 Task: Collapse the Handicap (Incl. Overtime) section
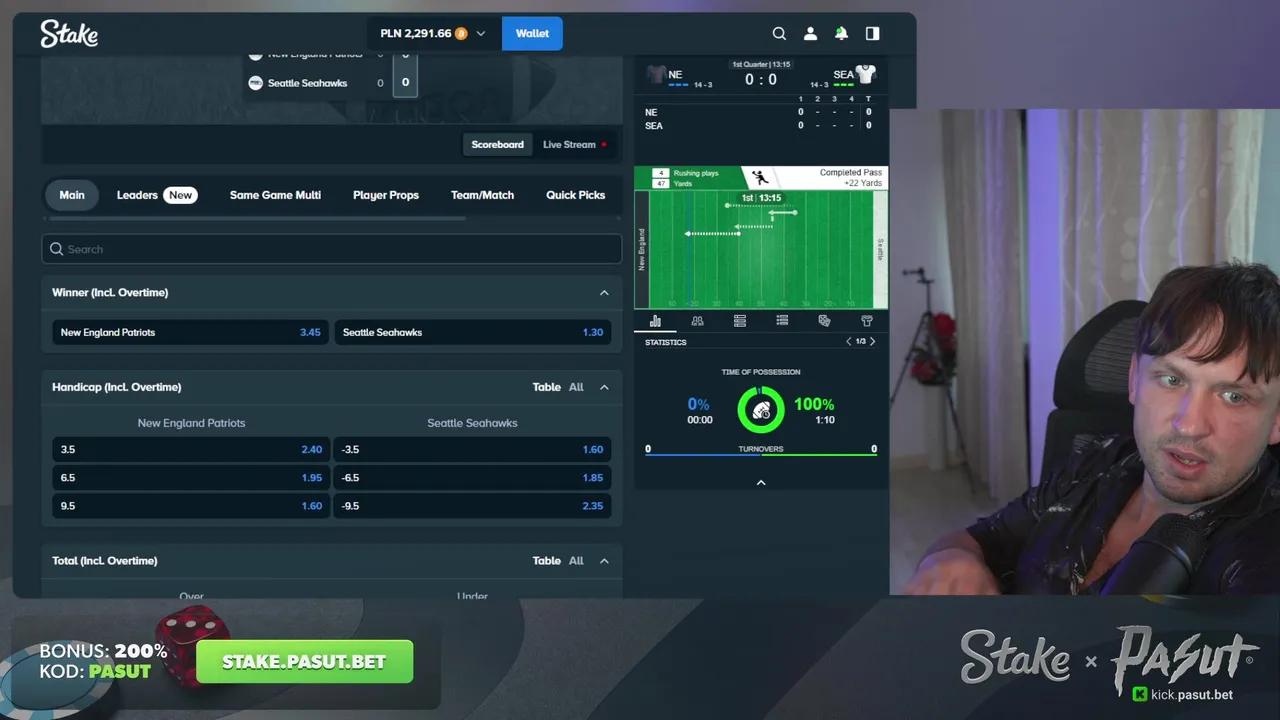click(x=604, y=387)
